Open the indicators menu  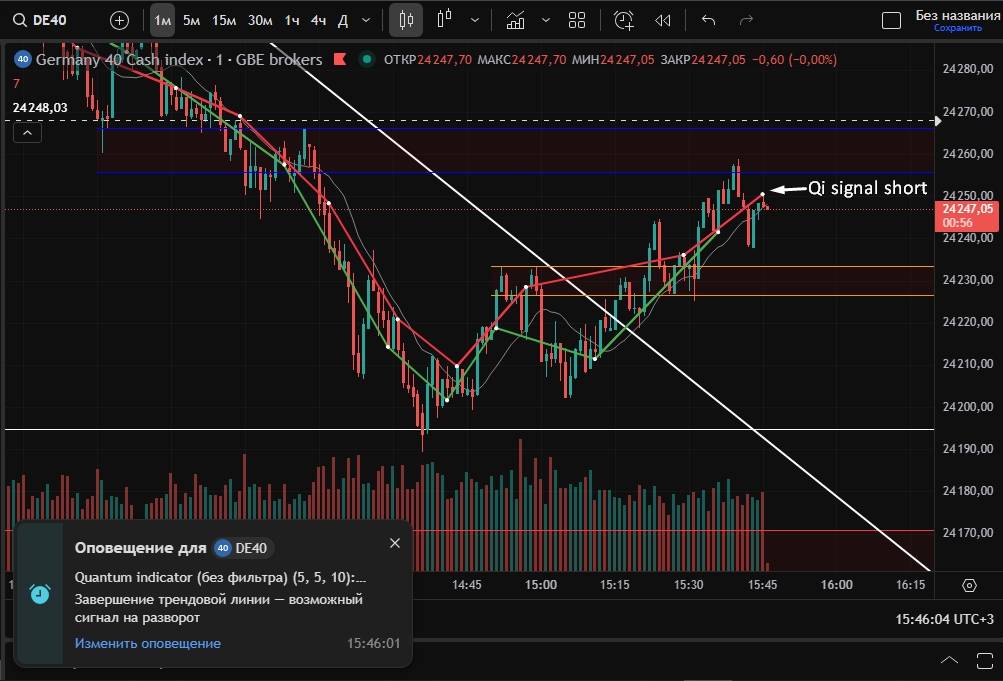(x=516, y=20)
